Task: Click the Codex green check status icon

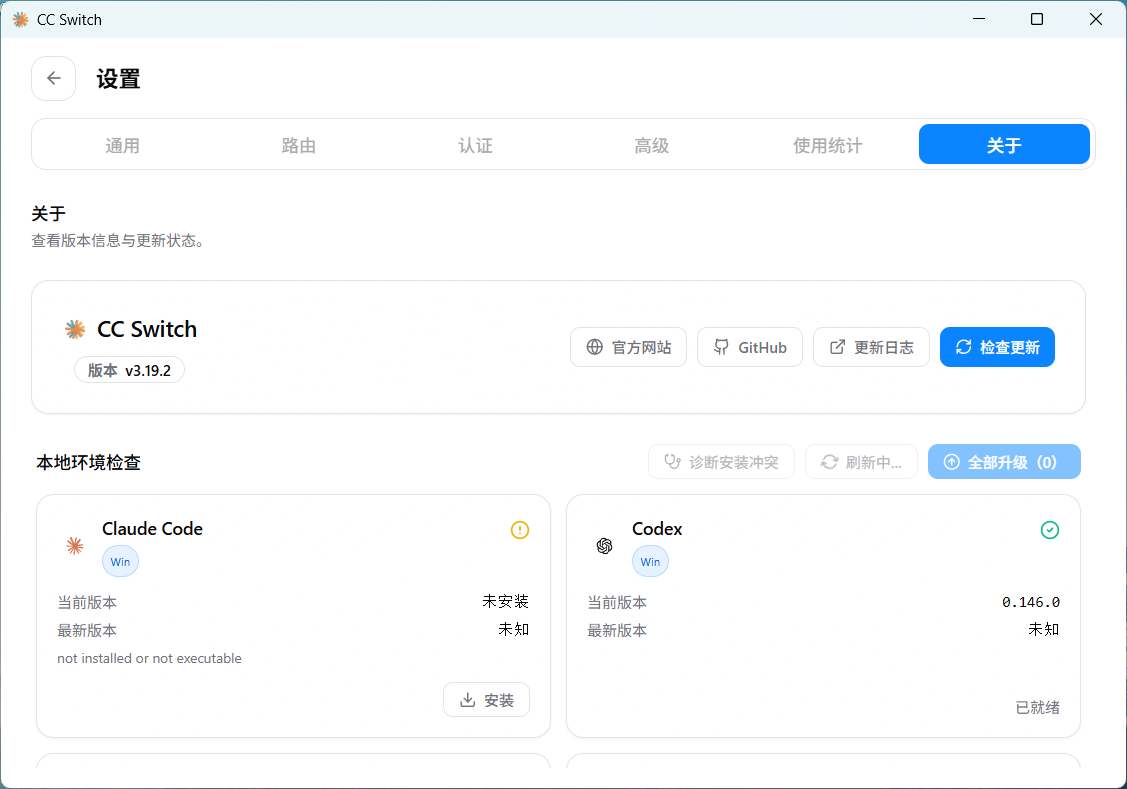Action: coord(1049,530)
